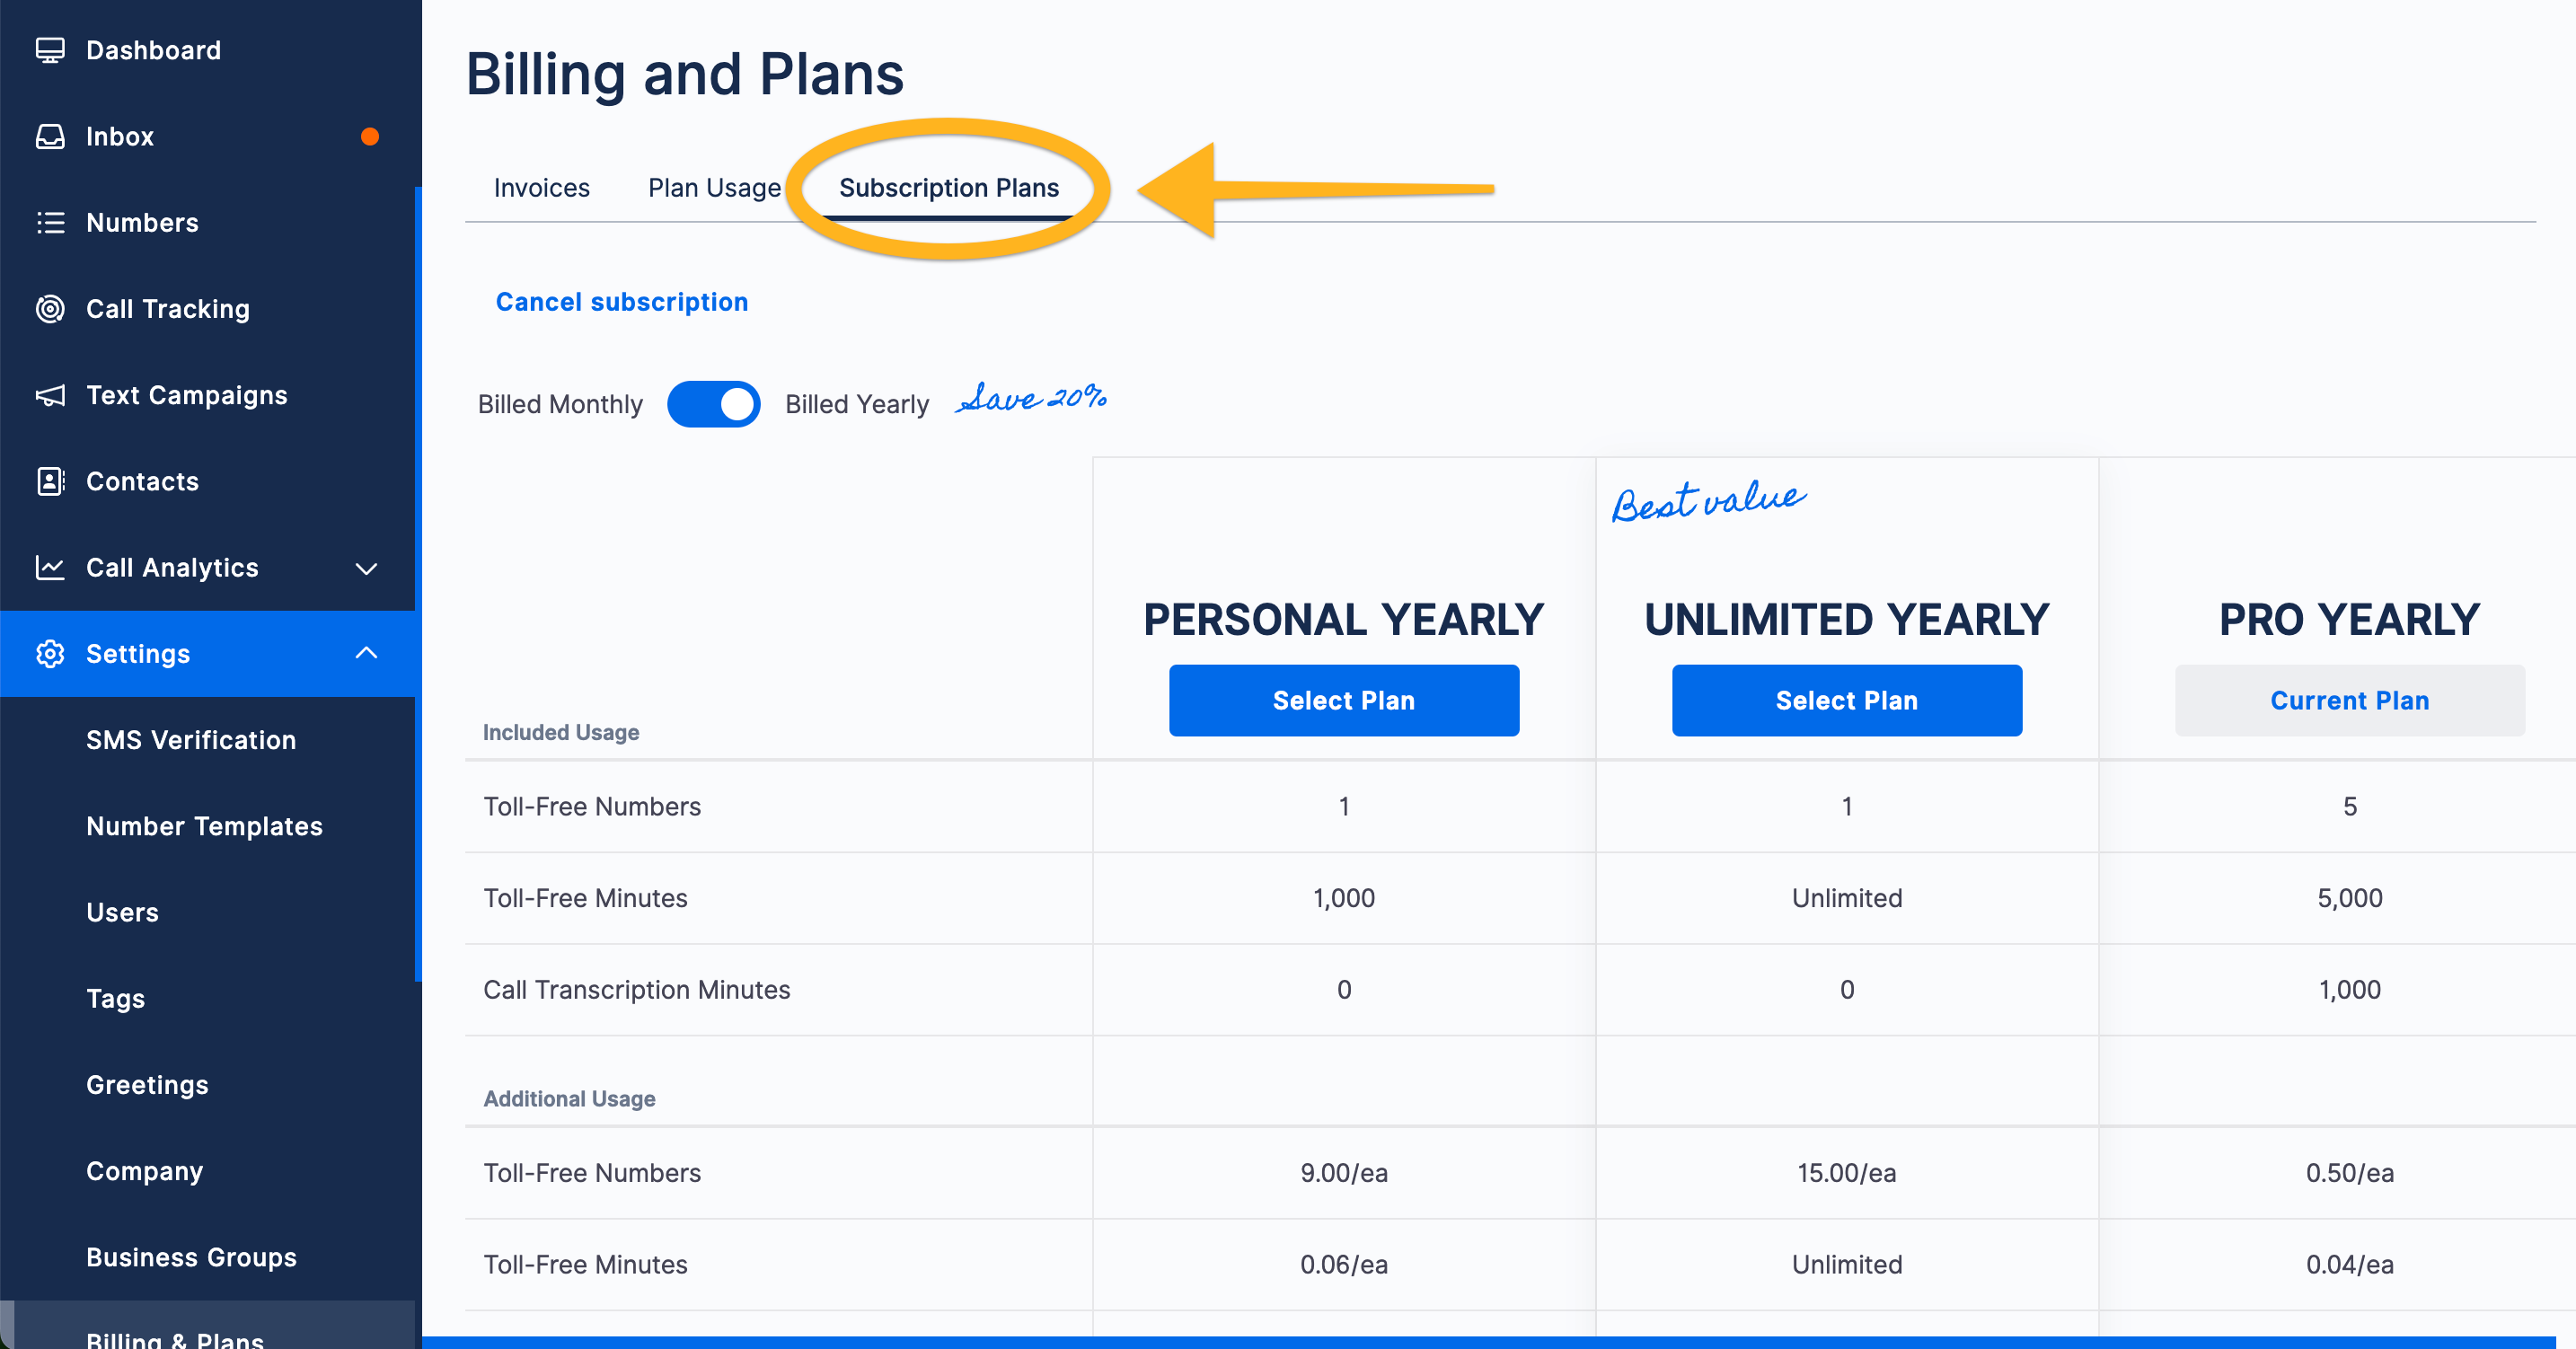2576x1349 pixels.
Task: Switch to the Invoices tab
Action: 541,188
